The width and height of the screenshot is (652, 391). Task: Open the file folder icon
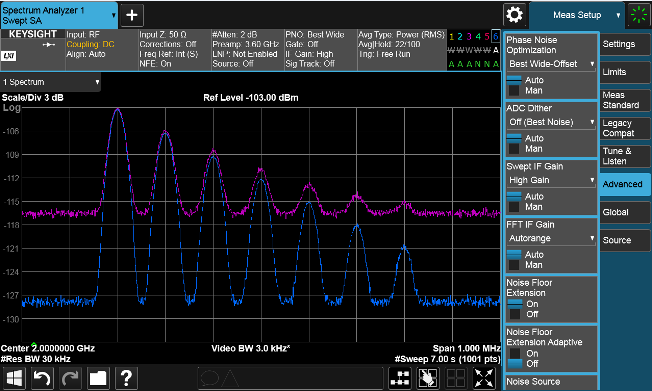98,379
